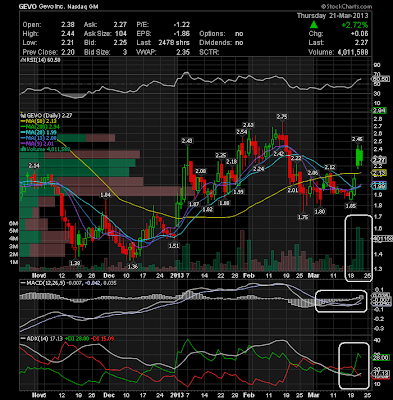The width and height of the screenshot is (393, 400).
Task: Click the Options value no
Action: (239, 34)
